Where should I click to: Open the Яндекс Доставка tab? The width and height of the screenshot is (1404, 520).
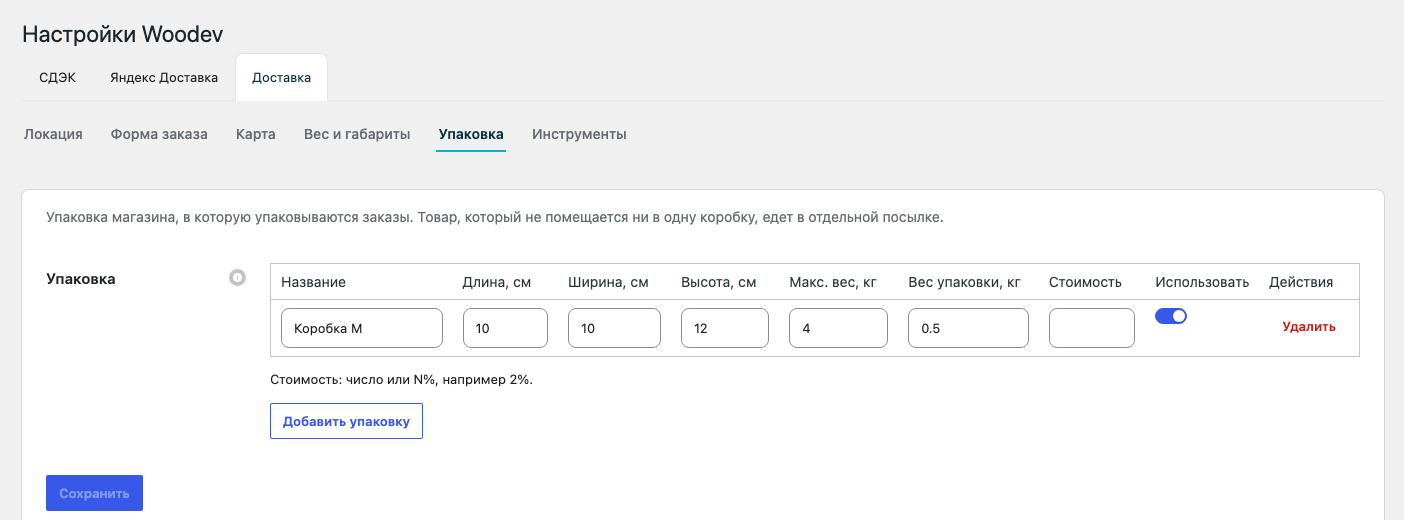click(x=164, y=78)
